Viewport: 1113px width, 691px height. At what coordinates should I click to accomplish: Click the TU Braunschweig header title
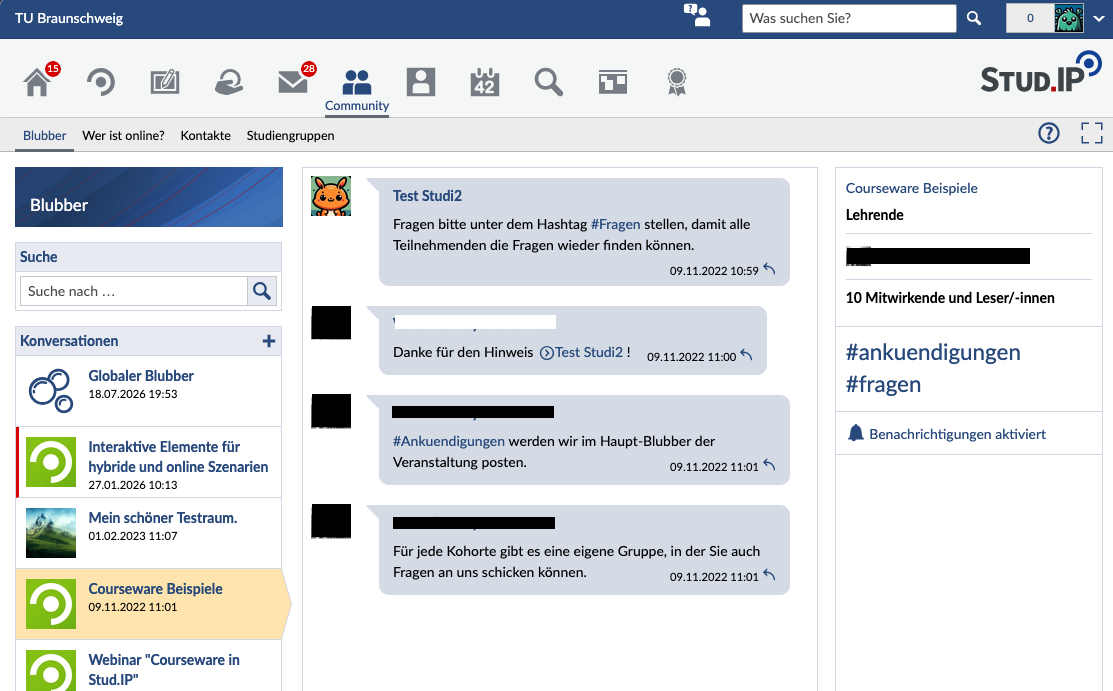[69, 18]
